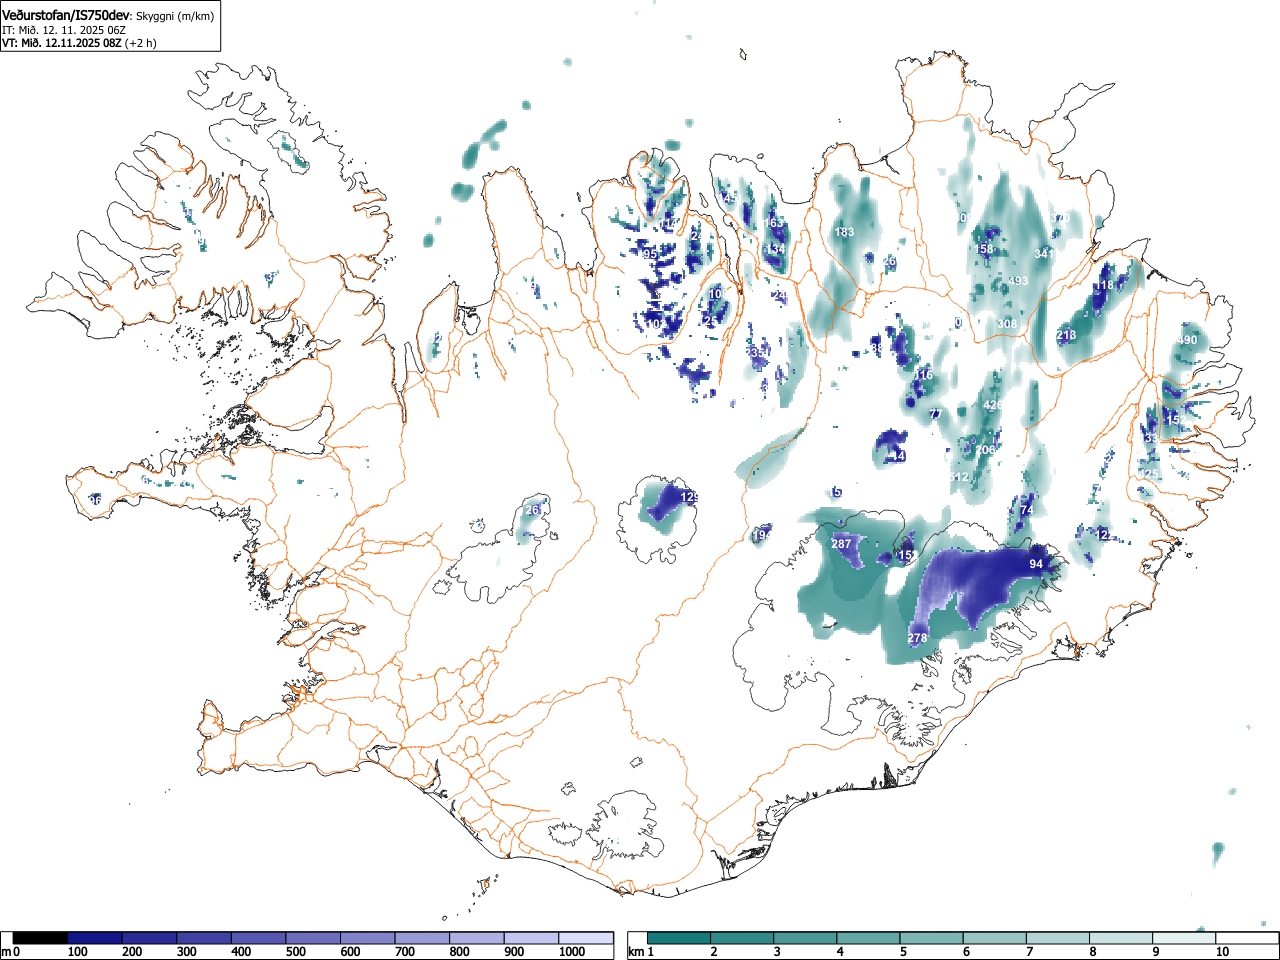Viewport: 1280px width, 960px height.
Task: Click the '1000' tick on the meter legend
Action: point(572,952)
